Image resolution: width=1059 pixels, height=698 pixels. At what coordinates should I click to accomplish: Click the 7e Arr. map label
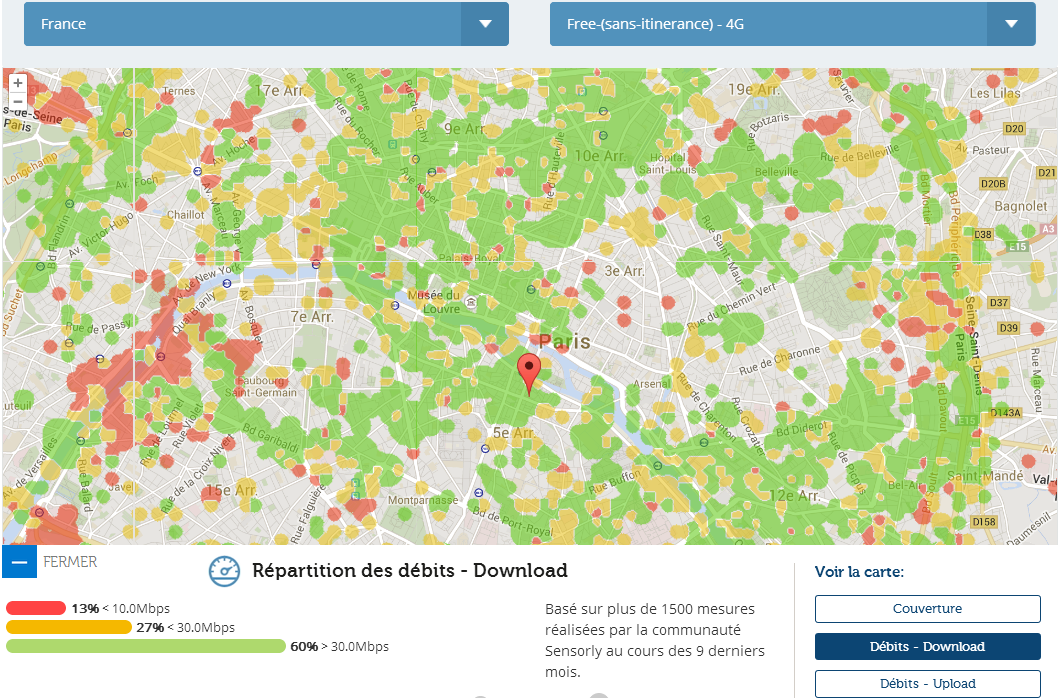[312, 316]
